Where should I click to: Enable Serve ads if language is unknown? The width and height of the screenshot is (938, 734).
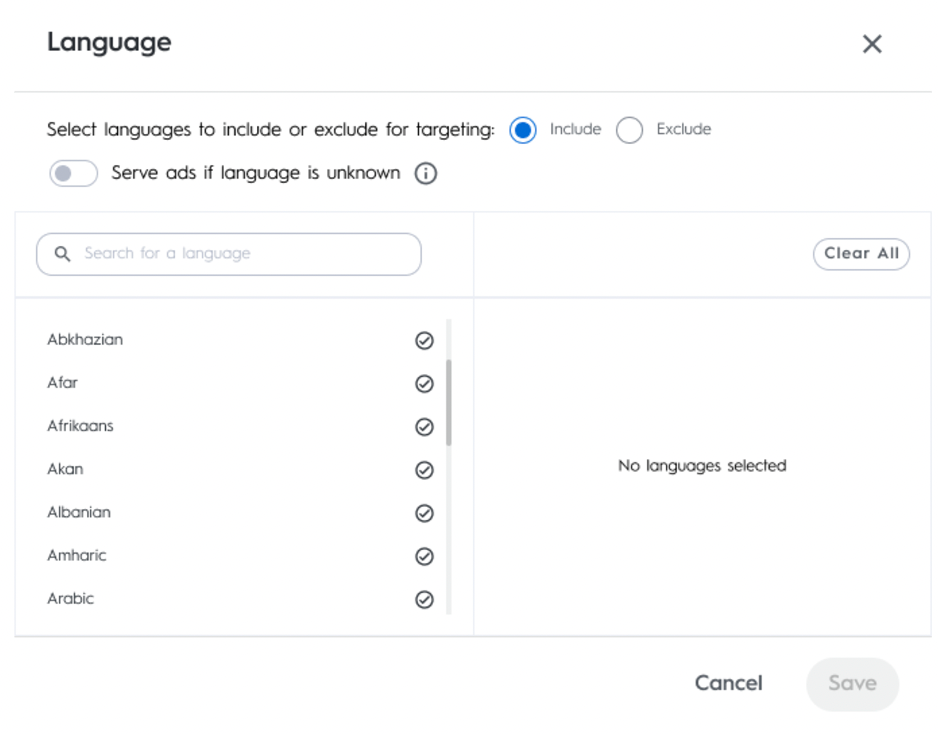pyautogui.click(x=73, y=174)
